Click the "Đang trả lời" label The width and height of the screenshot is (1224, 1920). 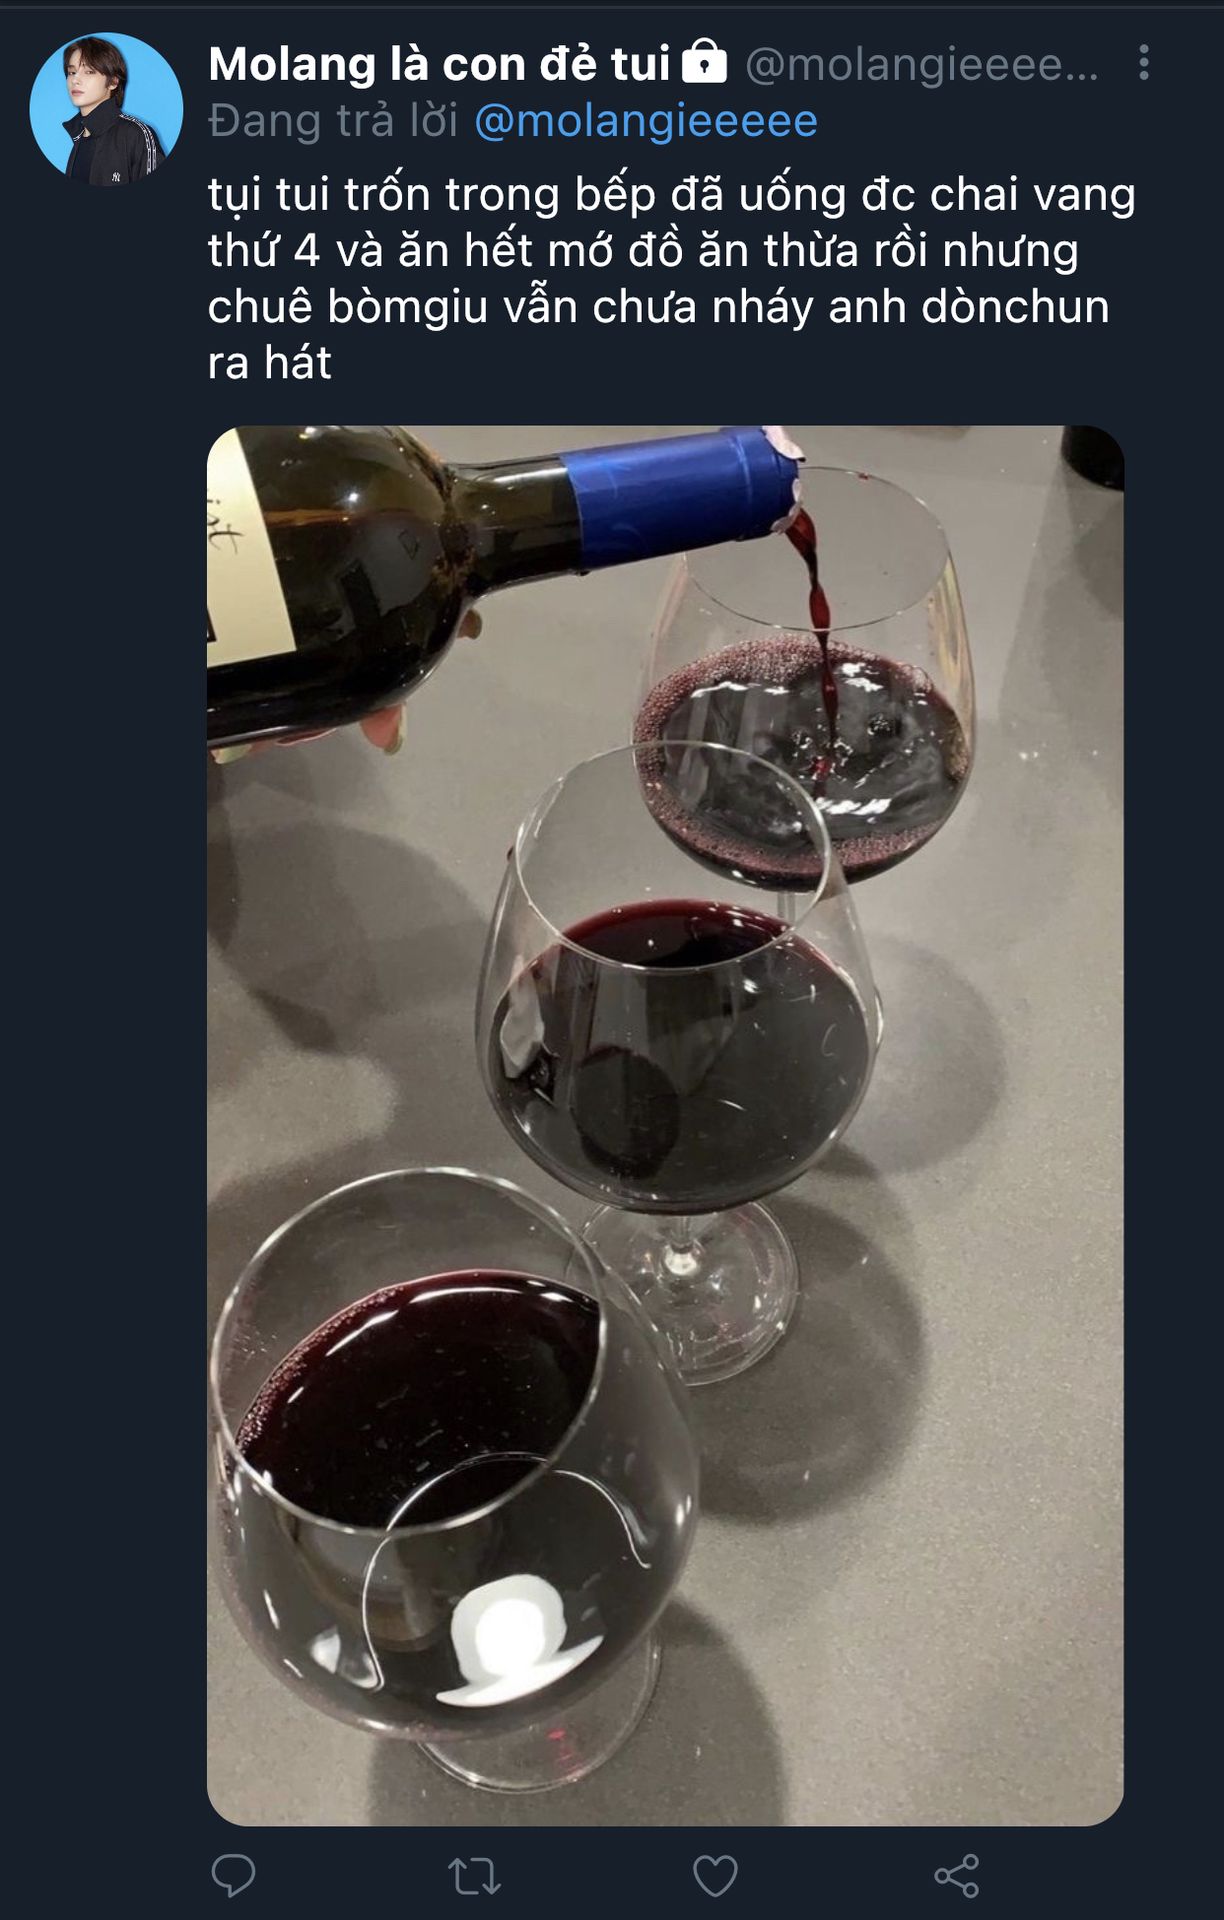[x=333, y=121]
